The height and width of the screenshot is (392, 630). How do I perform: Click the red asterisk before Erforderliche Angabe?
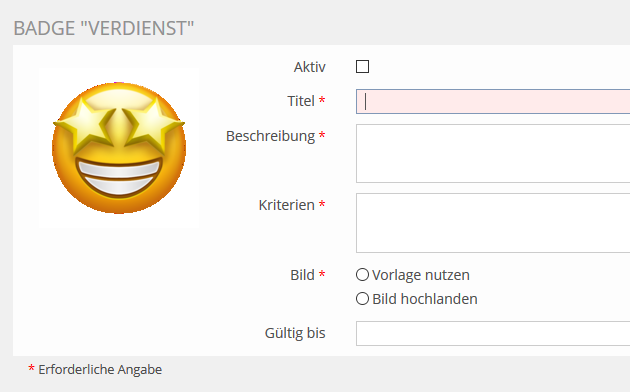tap(31, 368)
